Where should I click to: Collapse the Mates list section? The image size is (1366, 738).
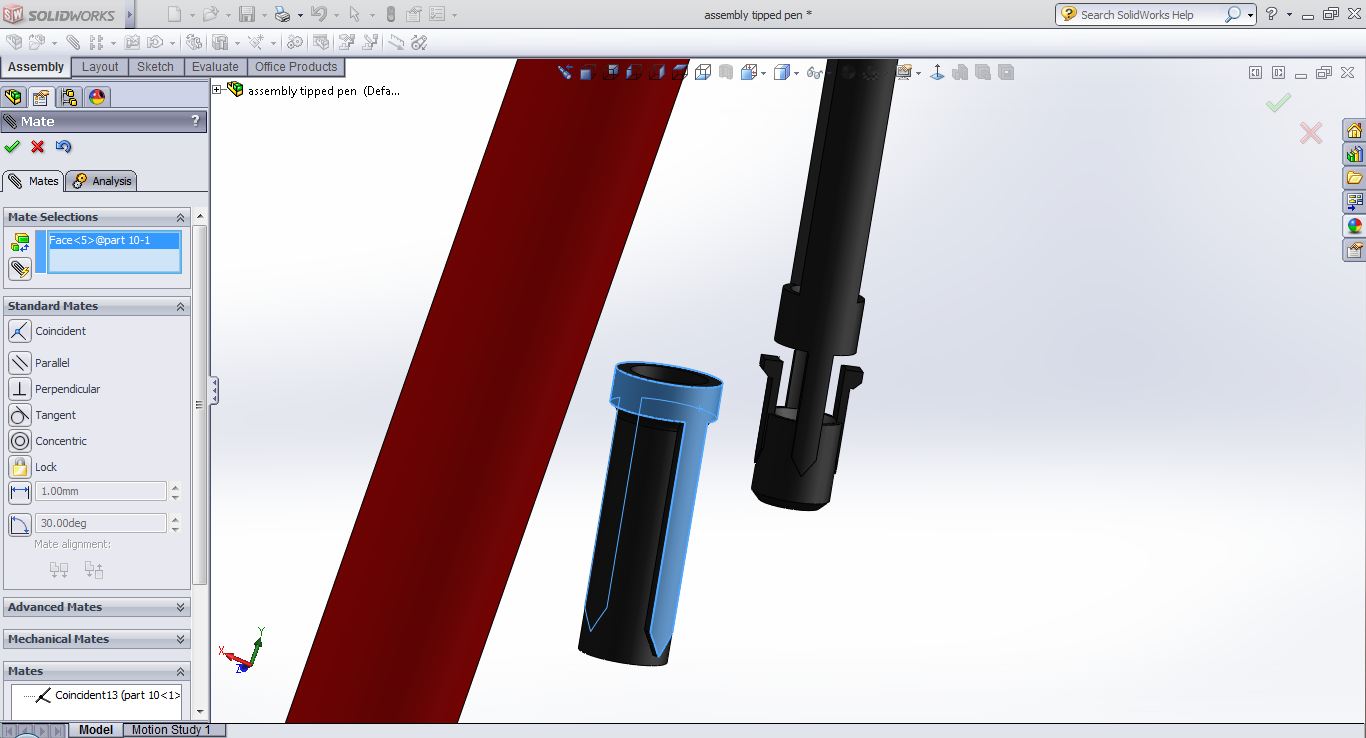(181, 671)
